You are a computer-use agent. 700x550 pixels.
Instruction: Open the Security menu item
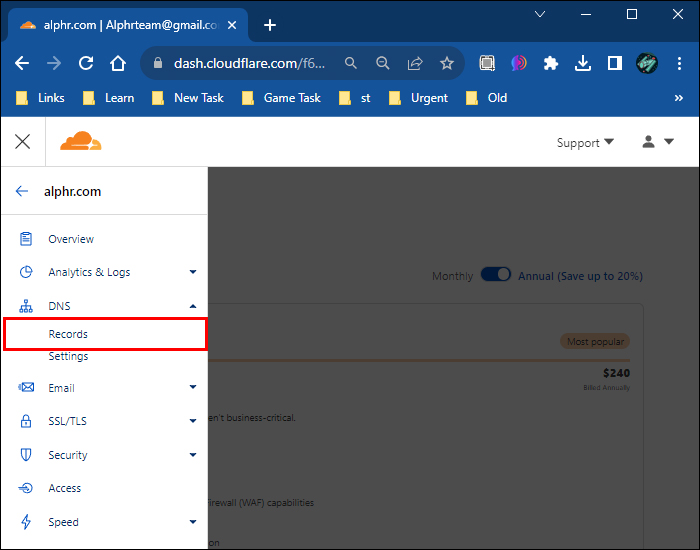tap(68, 455)
